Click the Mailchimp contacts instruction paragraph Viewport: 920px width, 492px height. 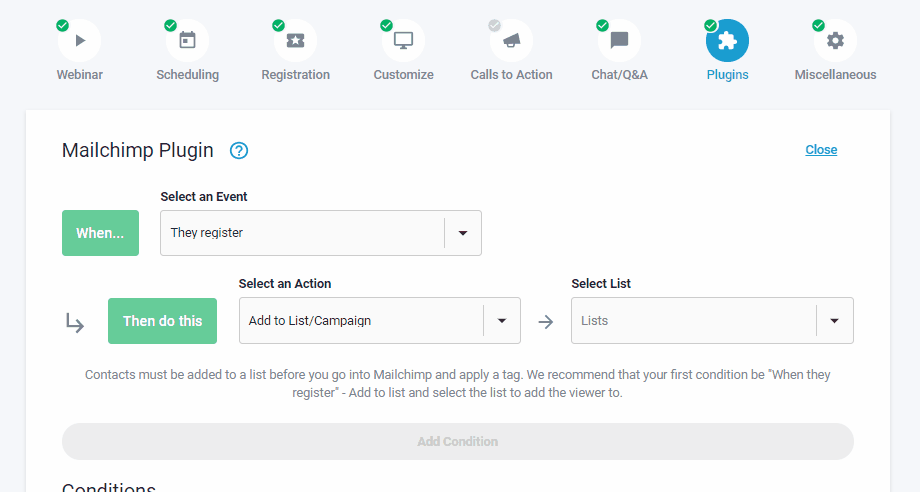(x=458, y=384)
